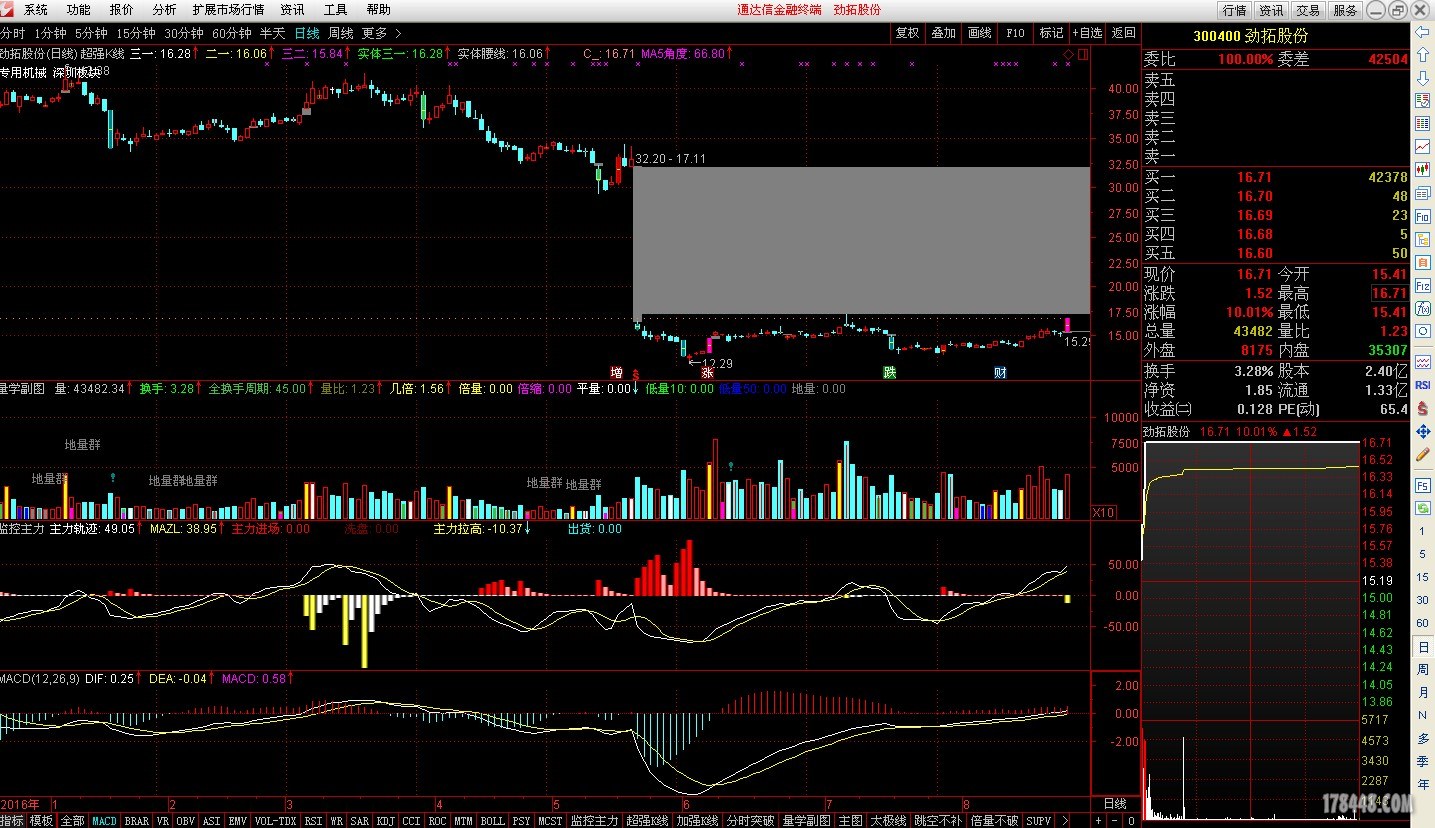Expand the 更多 periods dropdown

click(x=382, y=33)
